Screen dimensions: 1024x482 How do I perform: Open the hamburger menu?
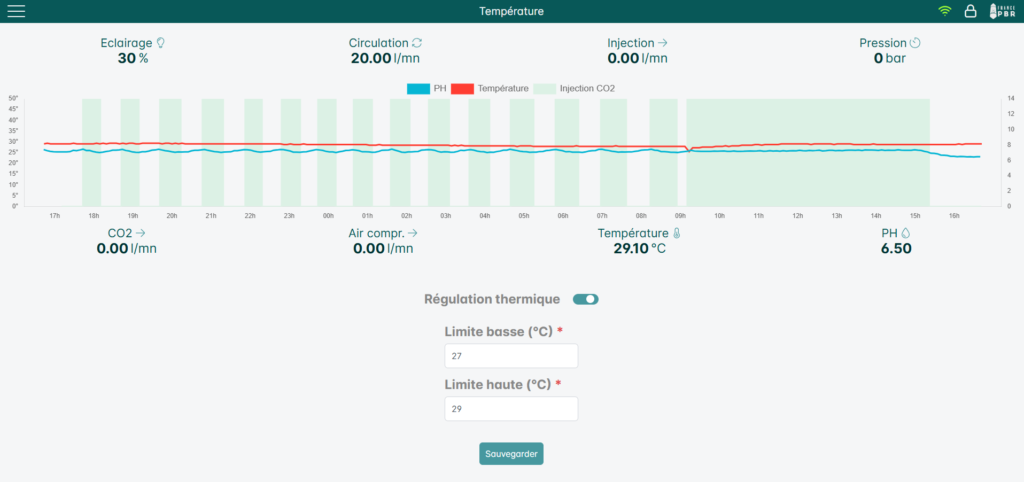click(x=16, y=11)
